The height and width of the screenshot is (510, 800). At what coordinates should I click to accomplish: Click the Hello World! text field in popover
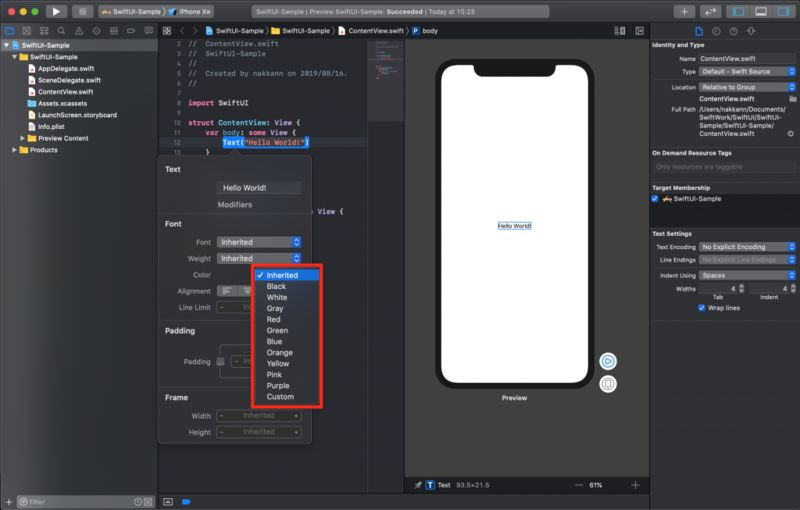coord(259,188)
